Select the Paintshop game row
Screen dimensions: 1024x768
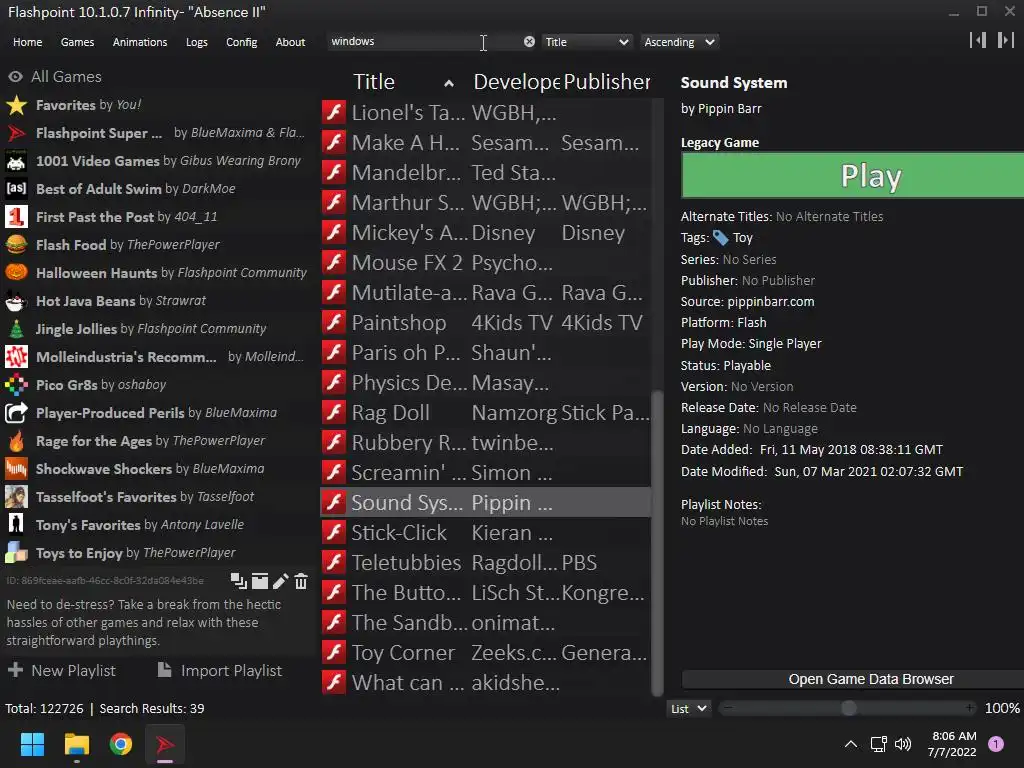pos(485,323)
